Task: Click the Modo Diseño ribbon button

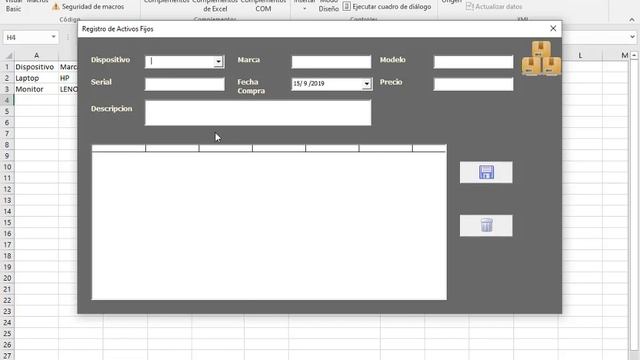Action: click(329, 5)
